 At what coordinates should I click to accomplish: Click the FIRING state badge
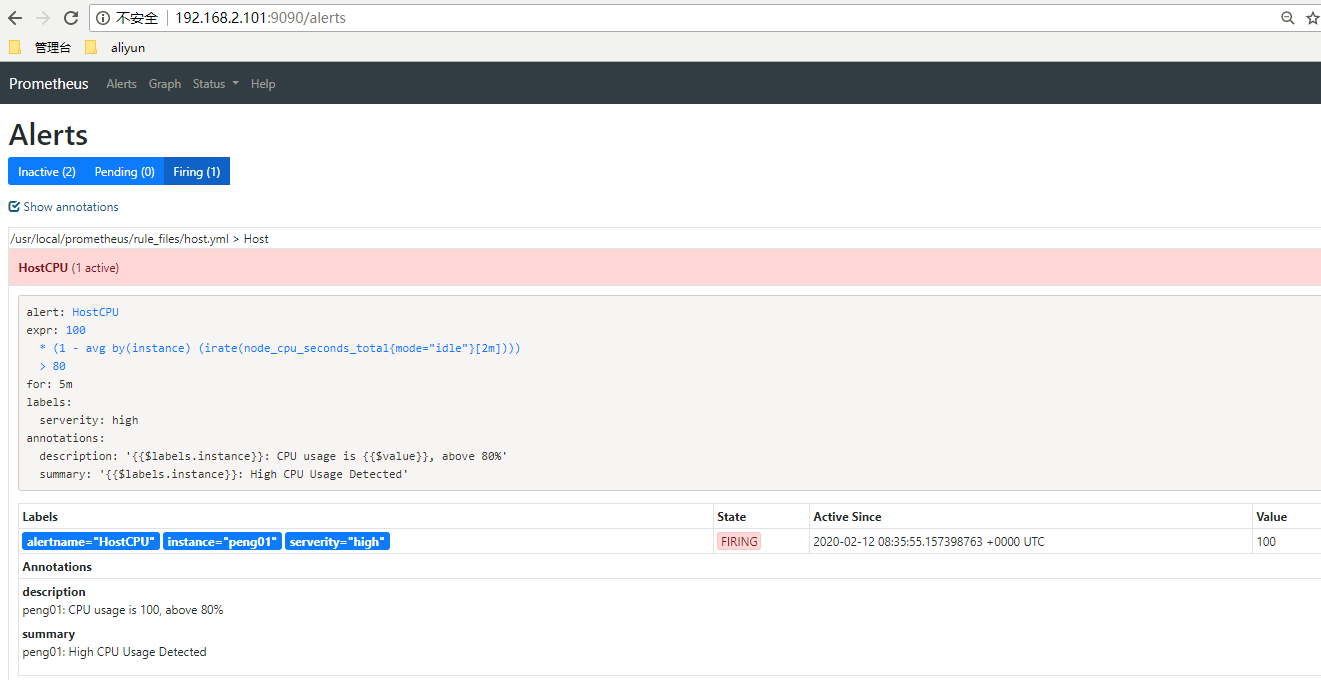coord(739,542)
